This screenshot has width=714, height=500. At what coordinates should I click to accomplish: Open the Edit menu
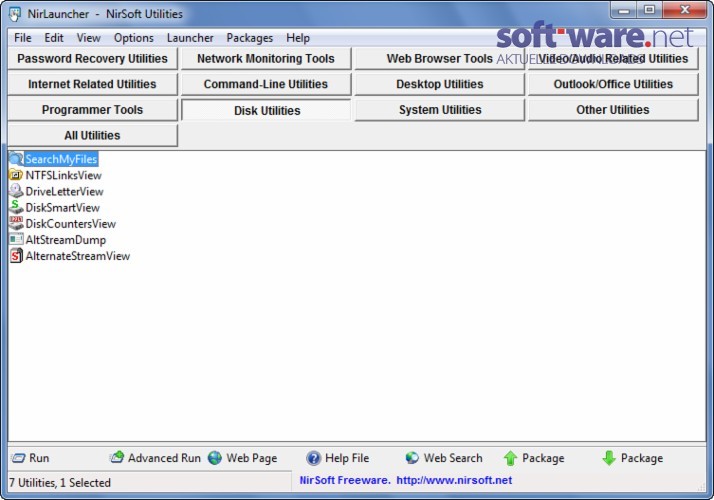[54, 38]
